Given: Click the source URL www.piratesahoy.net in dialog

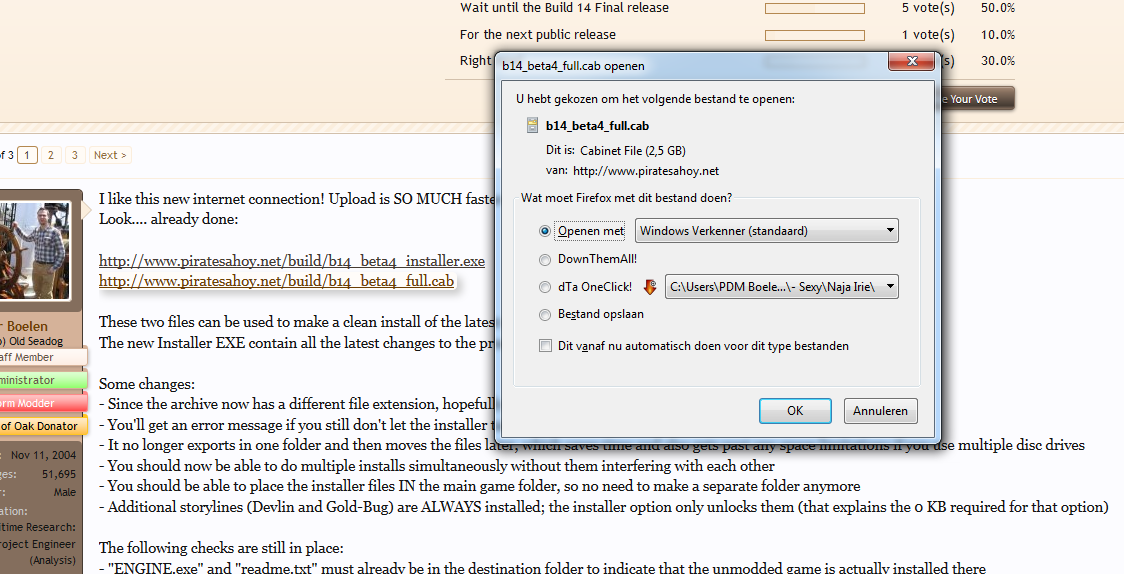Looking at the screenshot, I should 646,171.
